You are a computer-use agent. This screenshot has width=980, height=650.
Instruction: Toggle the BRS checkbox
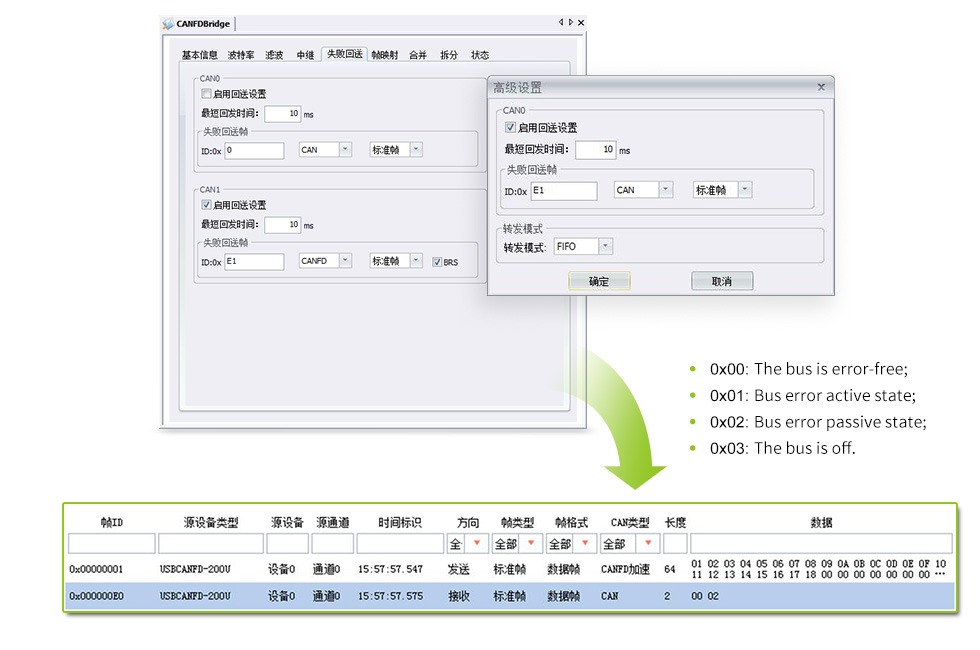tap(437, 262)
